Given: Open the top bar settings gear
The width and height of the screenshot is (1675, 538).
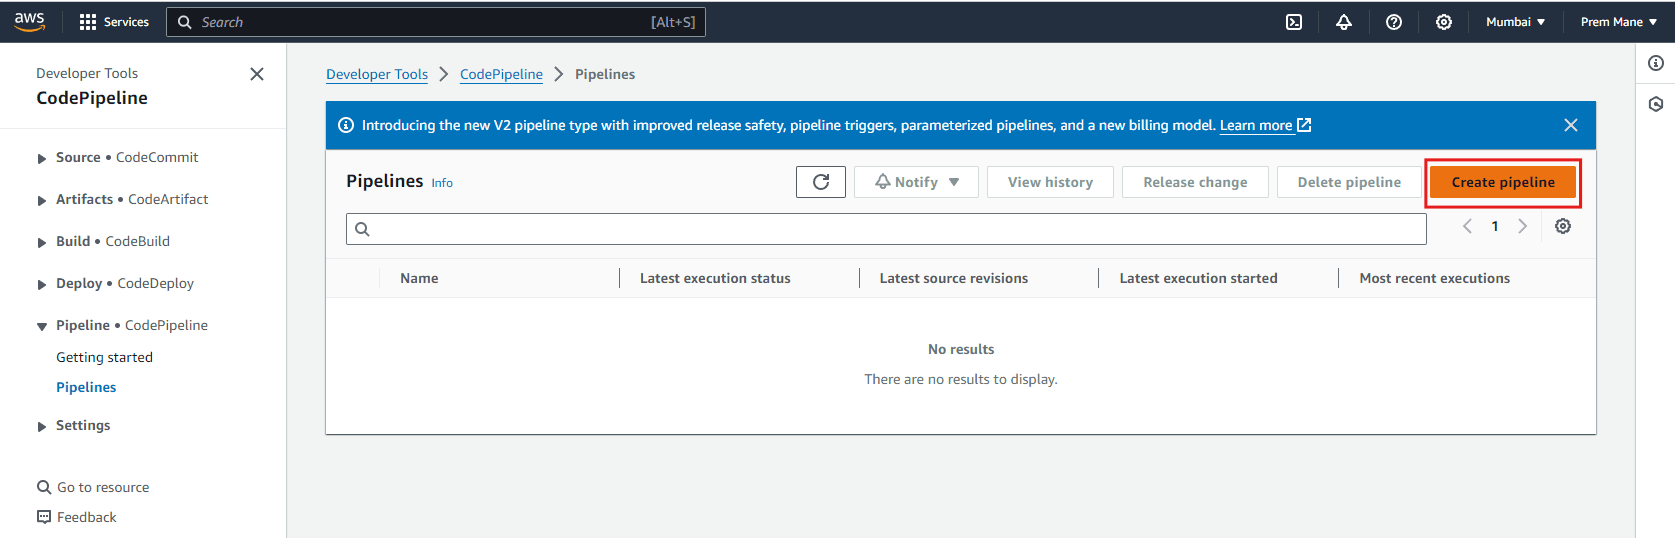Looking at the screenshot, I should (1444, 22).
